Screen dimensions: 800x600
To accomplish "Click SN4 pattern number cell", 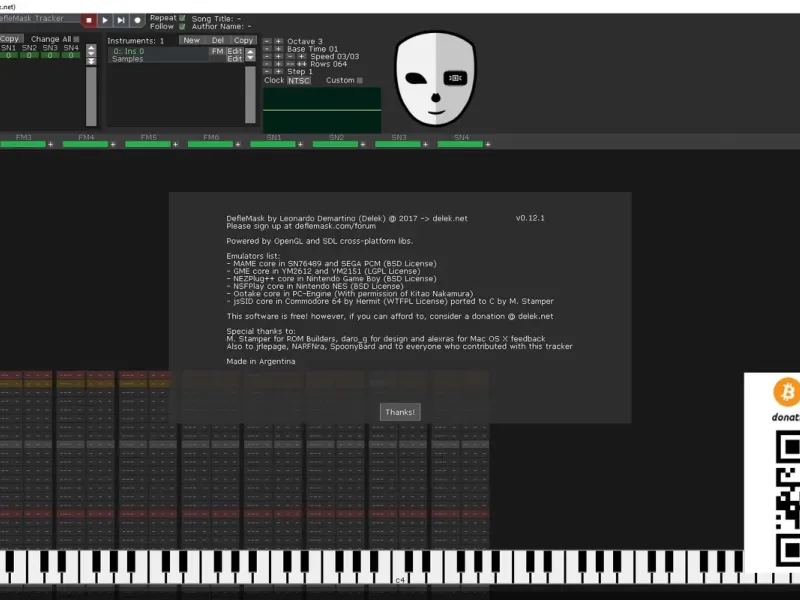I will click(71, 56).
